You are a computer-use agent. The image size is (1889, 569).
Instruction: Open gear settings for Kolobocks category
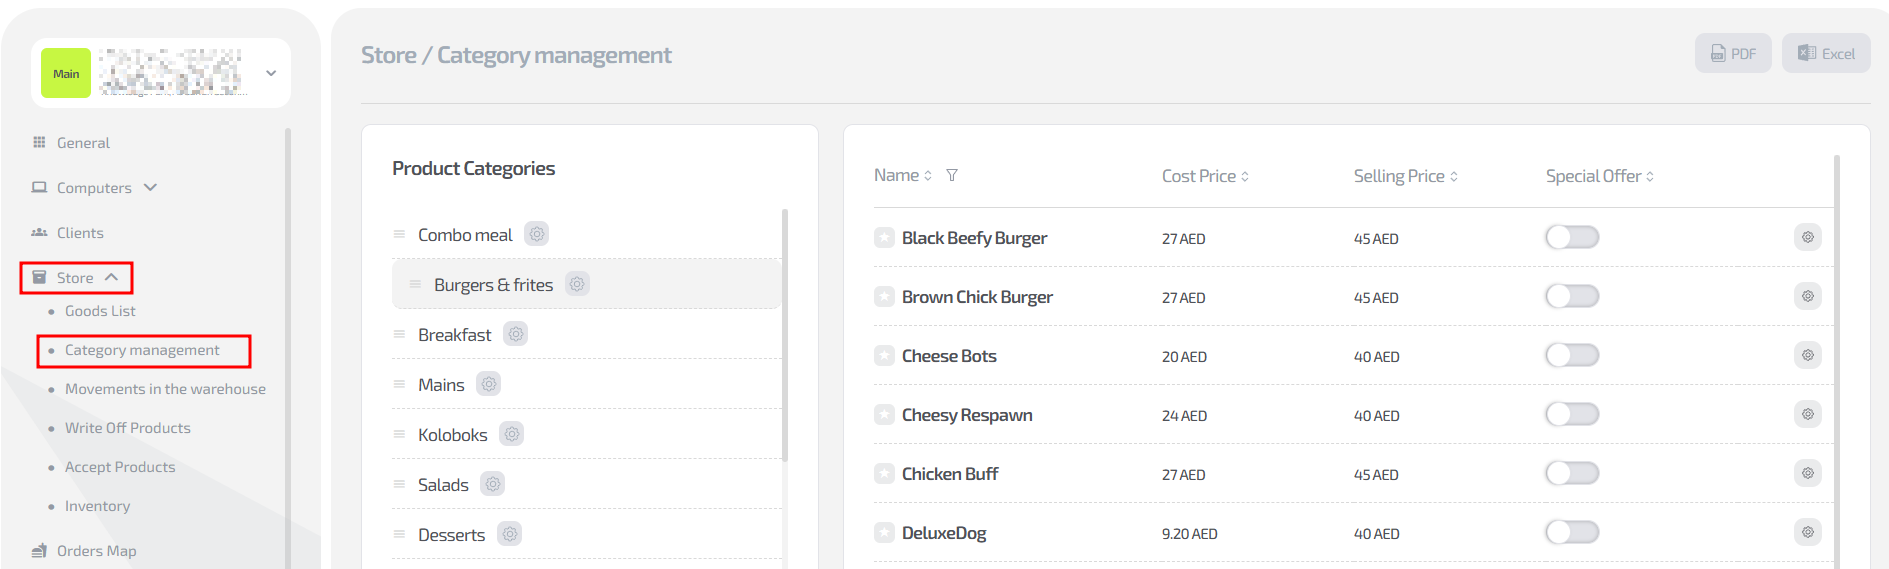[x=512, y=434]
